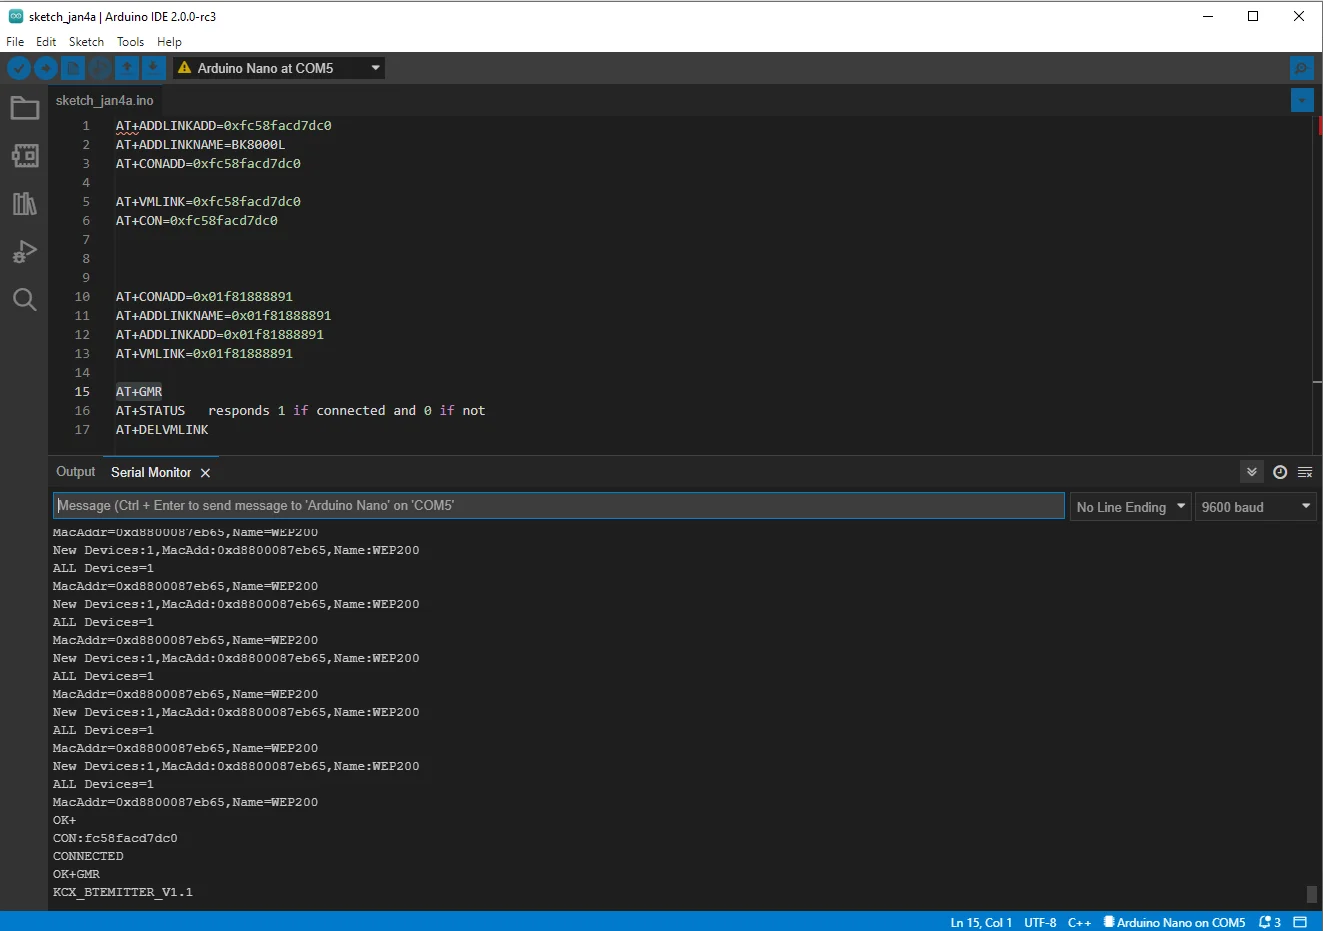Click the Upload arrow button
Viewport: 1323px width, 931px height.
(x=46, y=68)
